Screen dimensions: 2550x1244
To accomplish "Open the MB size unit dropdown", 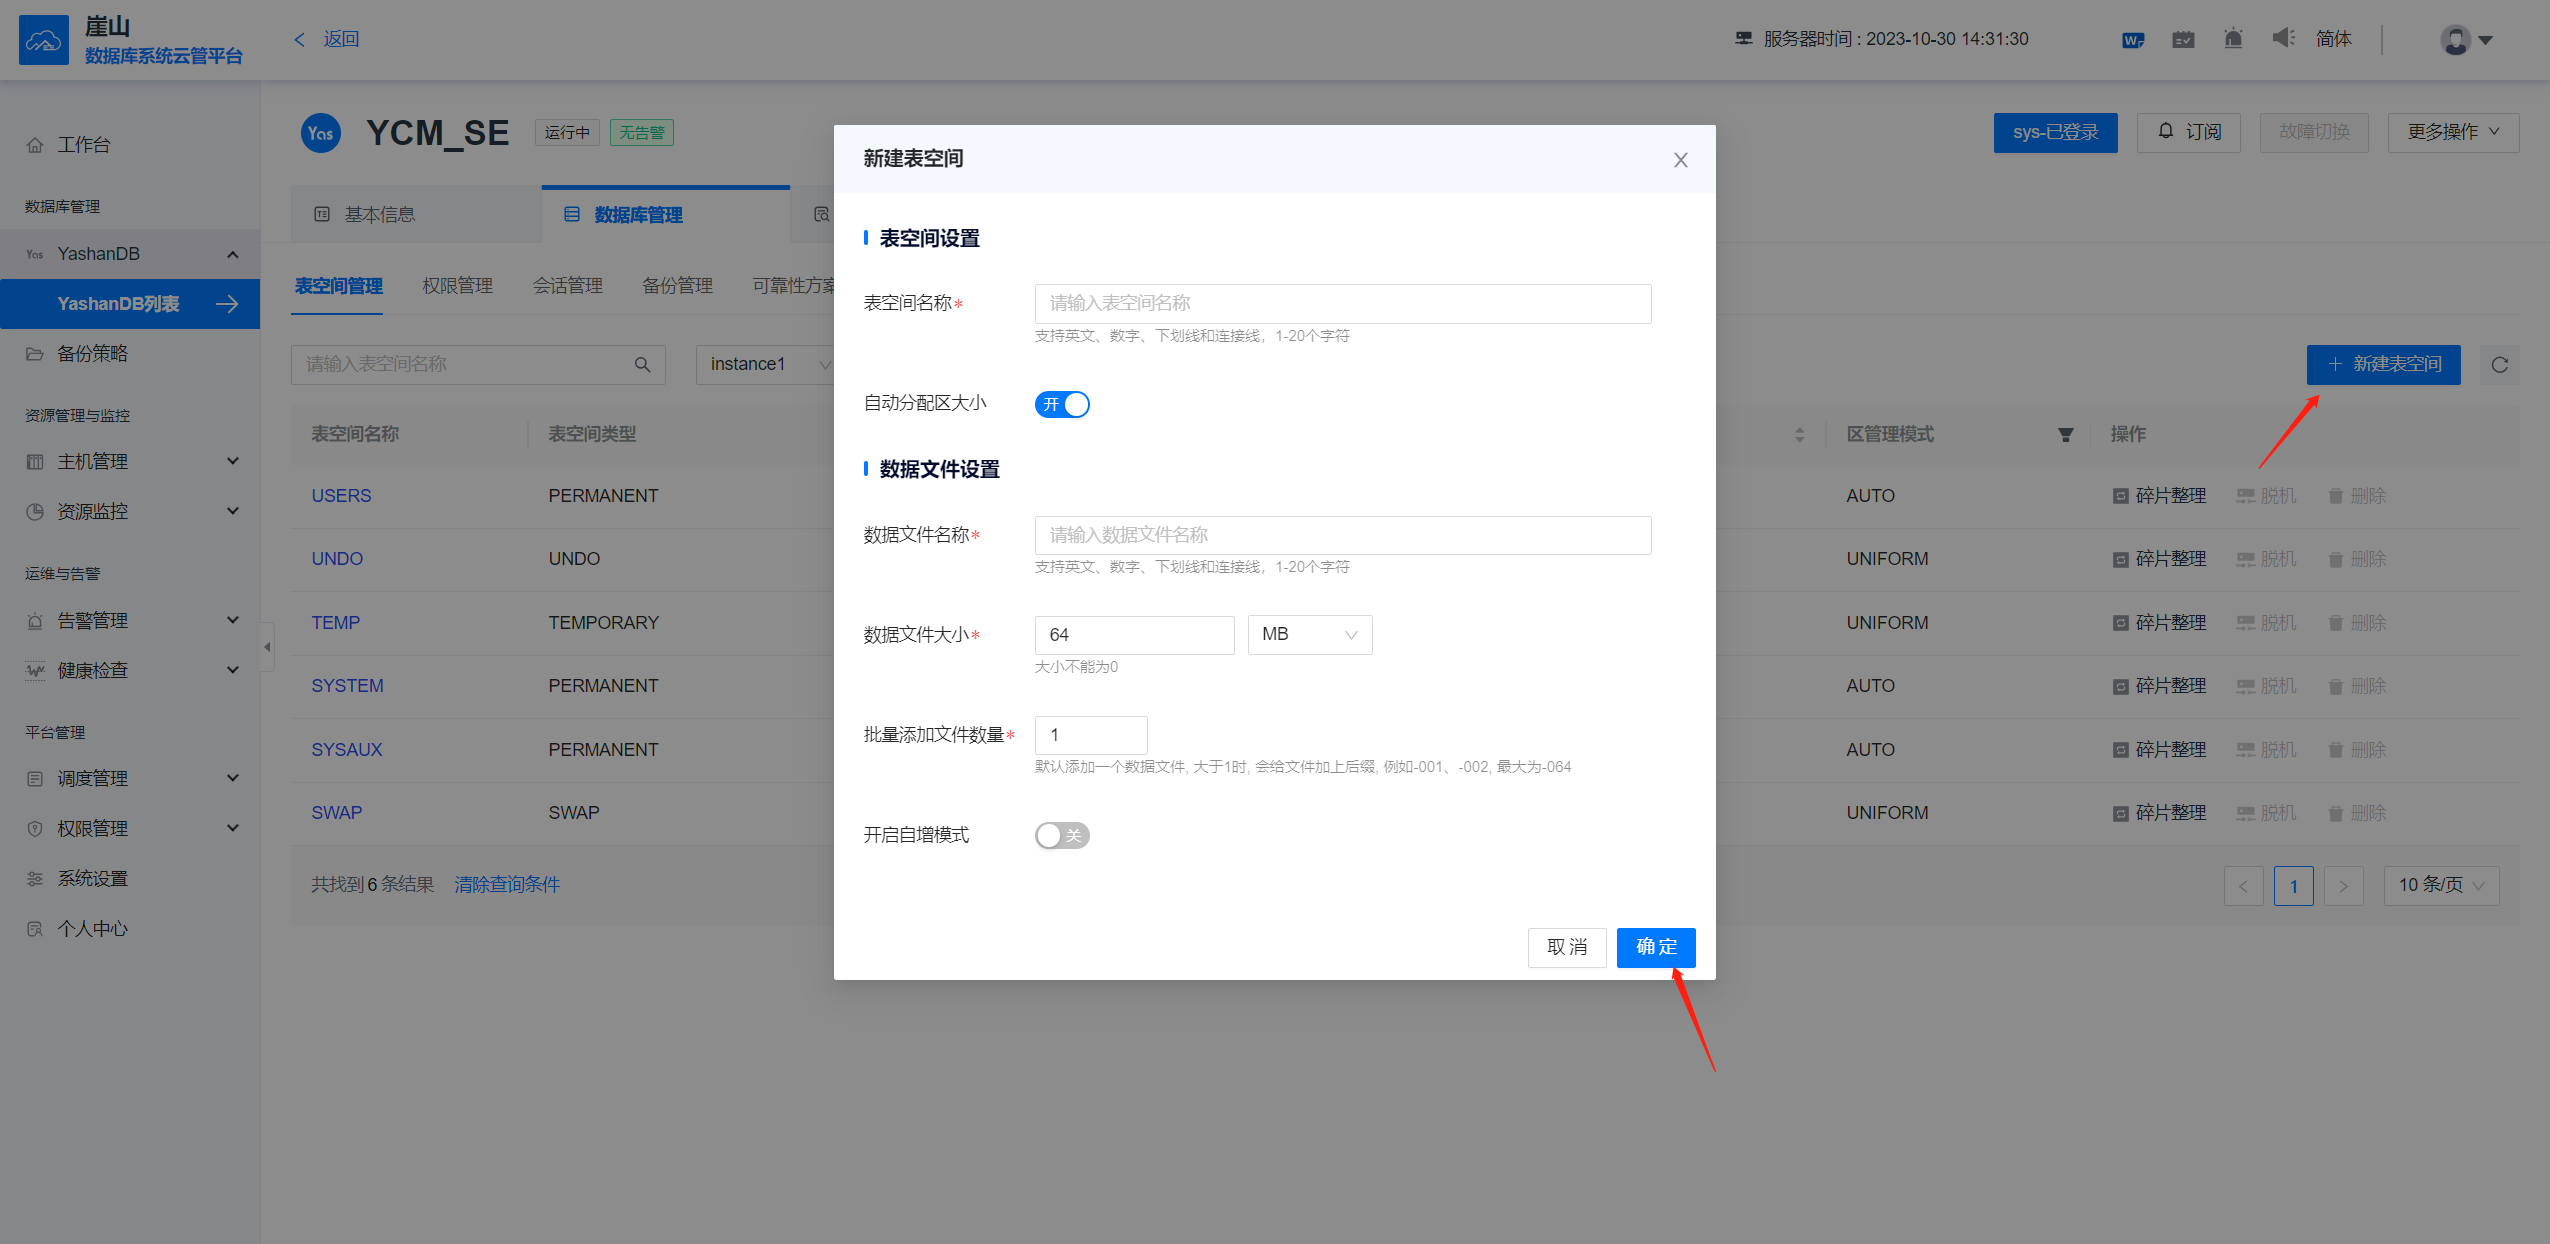I will [x=1309, y=635].
